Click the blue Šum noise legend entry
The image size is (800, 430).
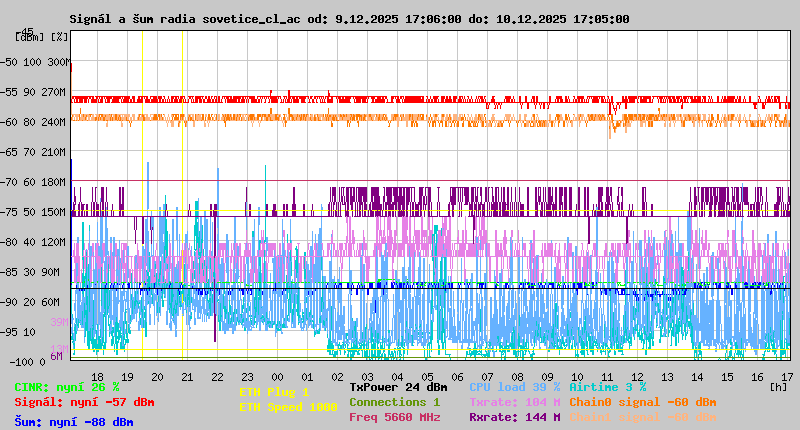[x=73, y=422]
